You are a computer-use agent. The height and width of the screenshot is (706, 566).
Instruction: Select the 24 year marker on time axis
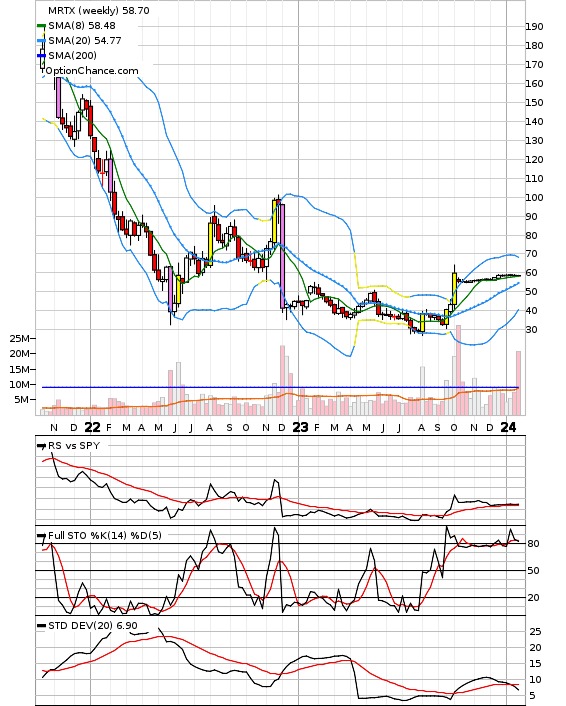tap(508, 427)
